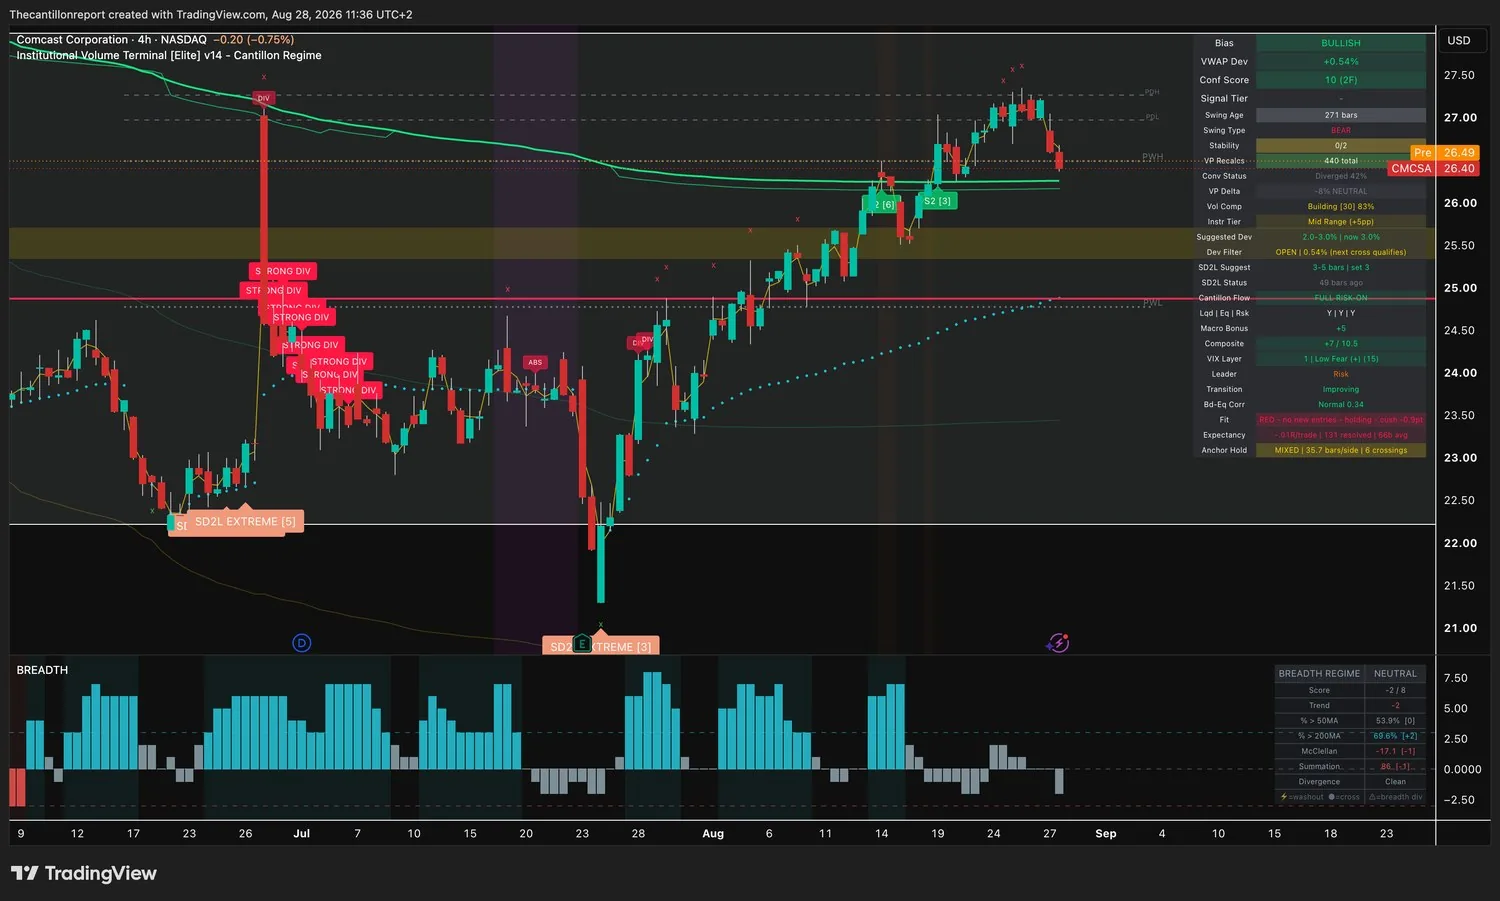Select the "+7 / 10.5" Composite value
1500x901 pixels.
1341,343
